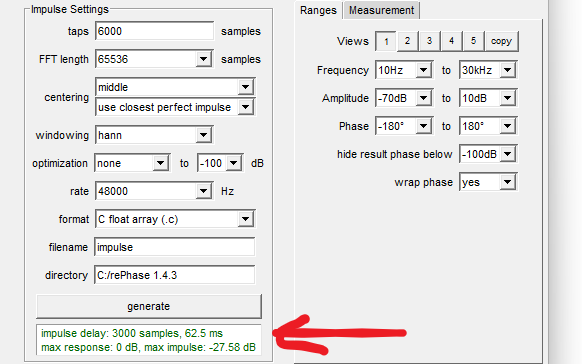Select Views button 2

click(x=408, y=41)
